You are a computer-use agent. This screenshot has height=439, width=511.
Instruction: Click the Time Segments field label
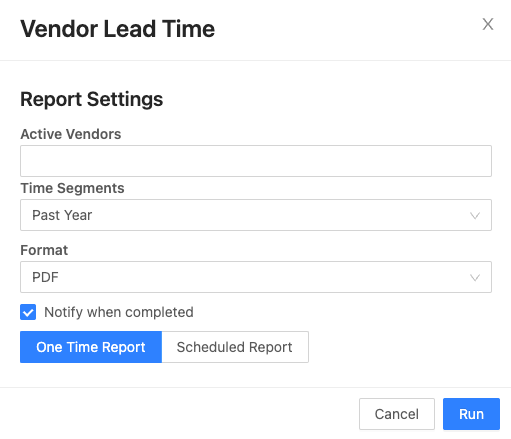pyautogui.click(x=72, y=188)
